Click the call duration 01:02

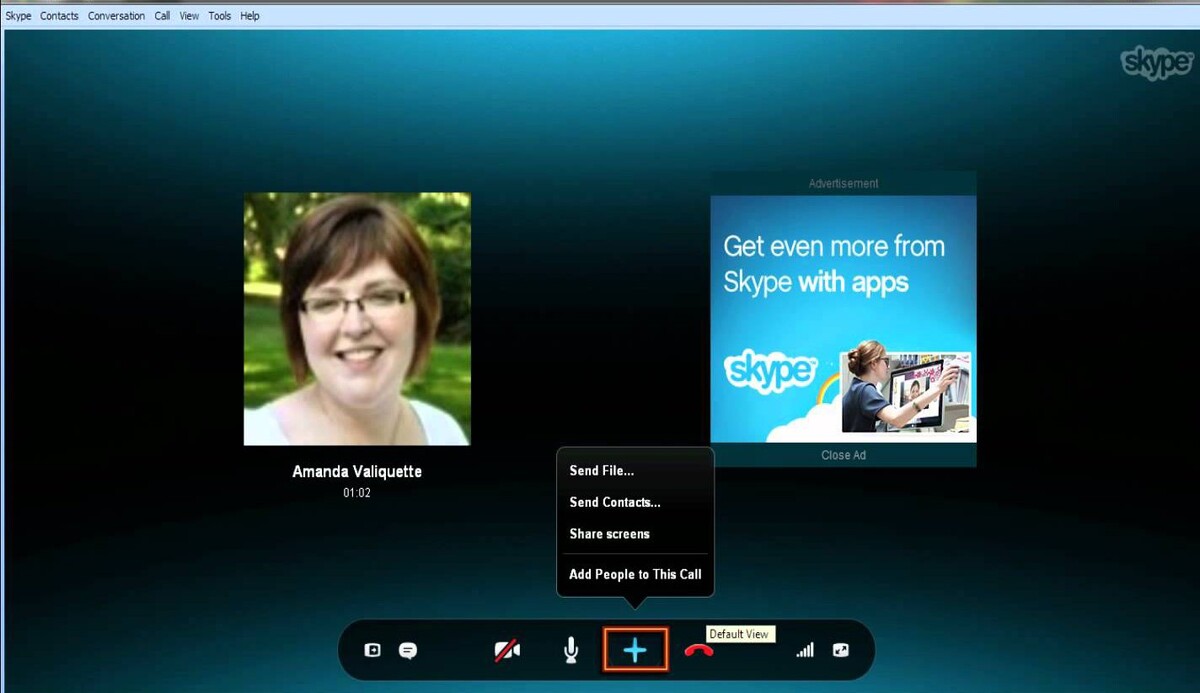357,493
